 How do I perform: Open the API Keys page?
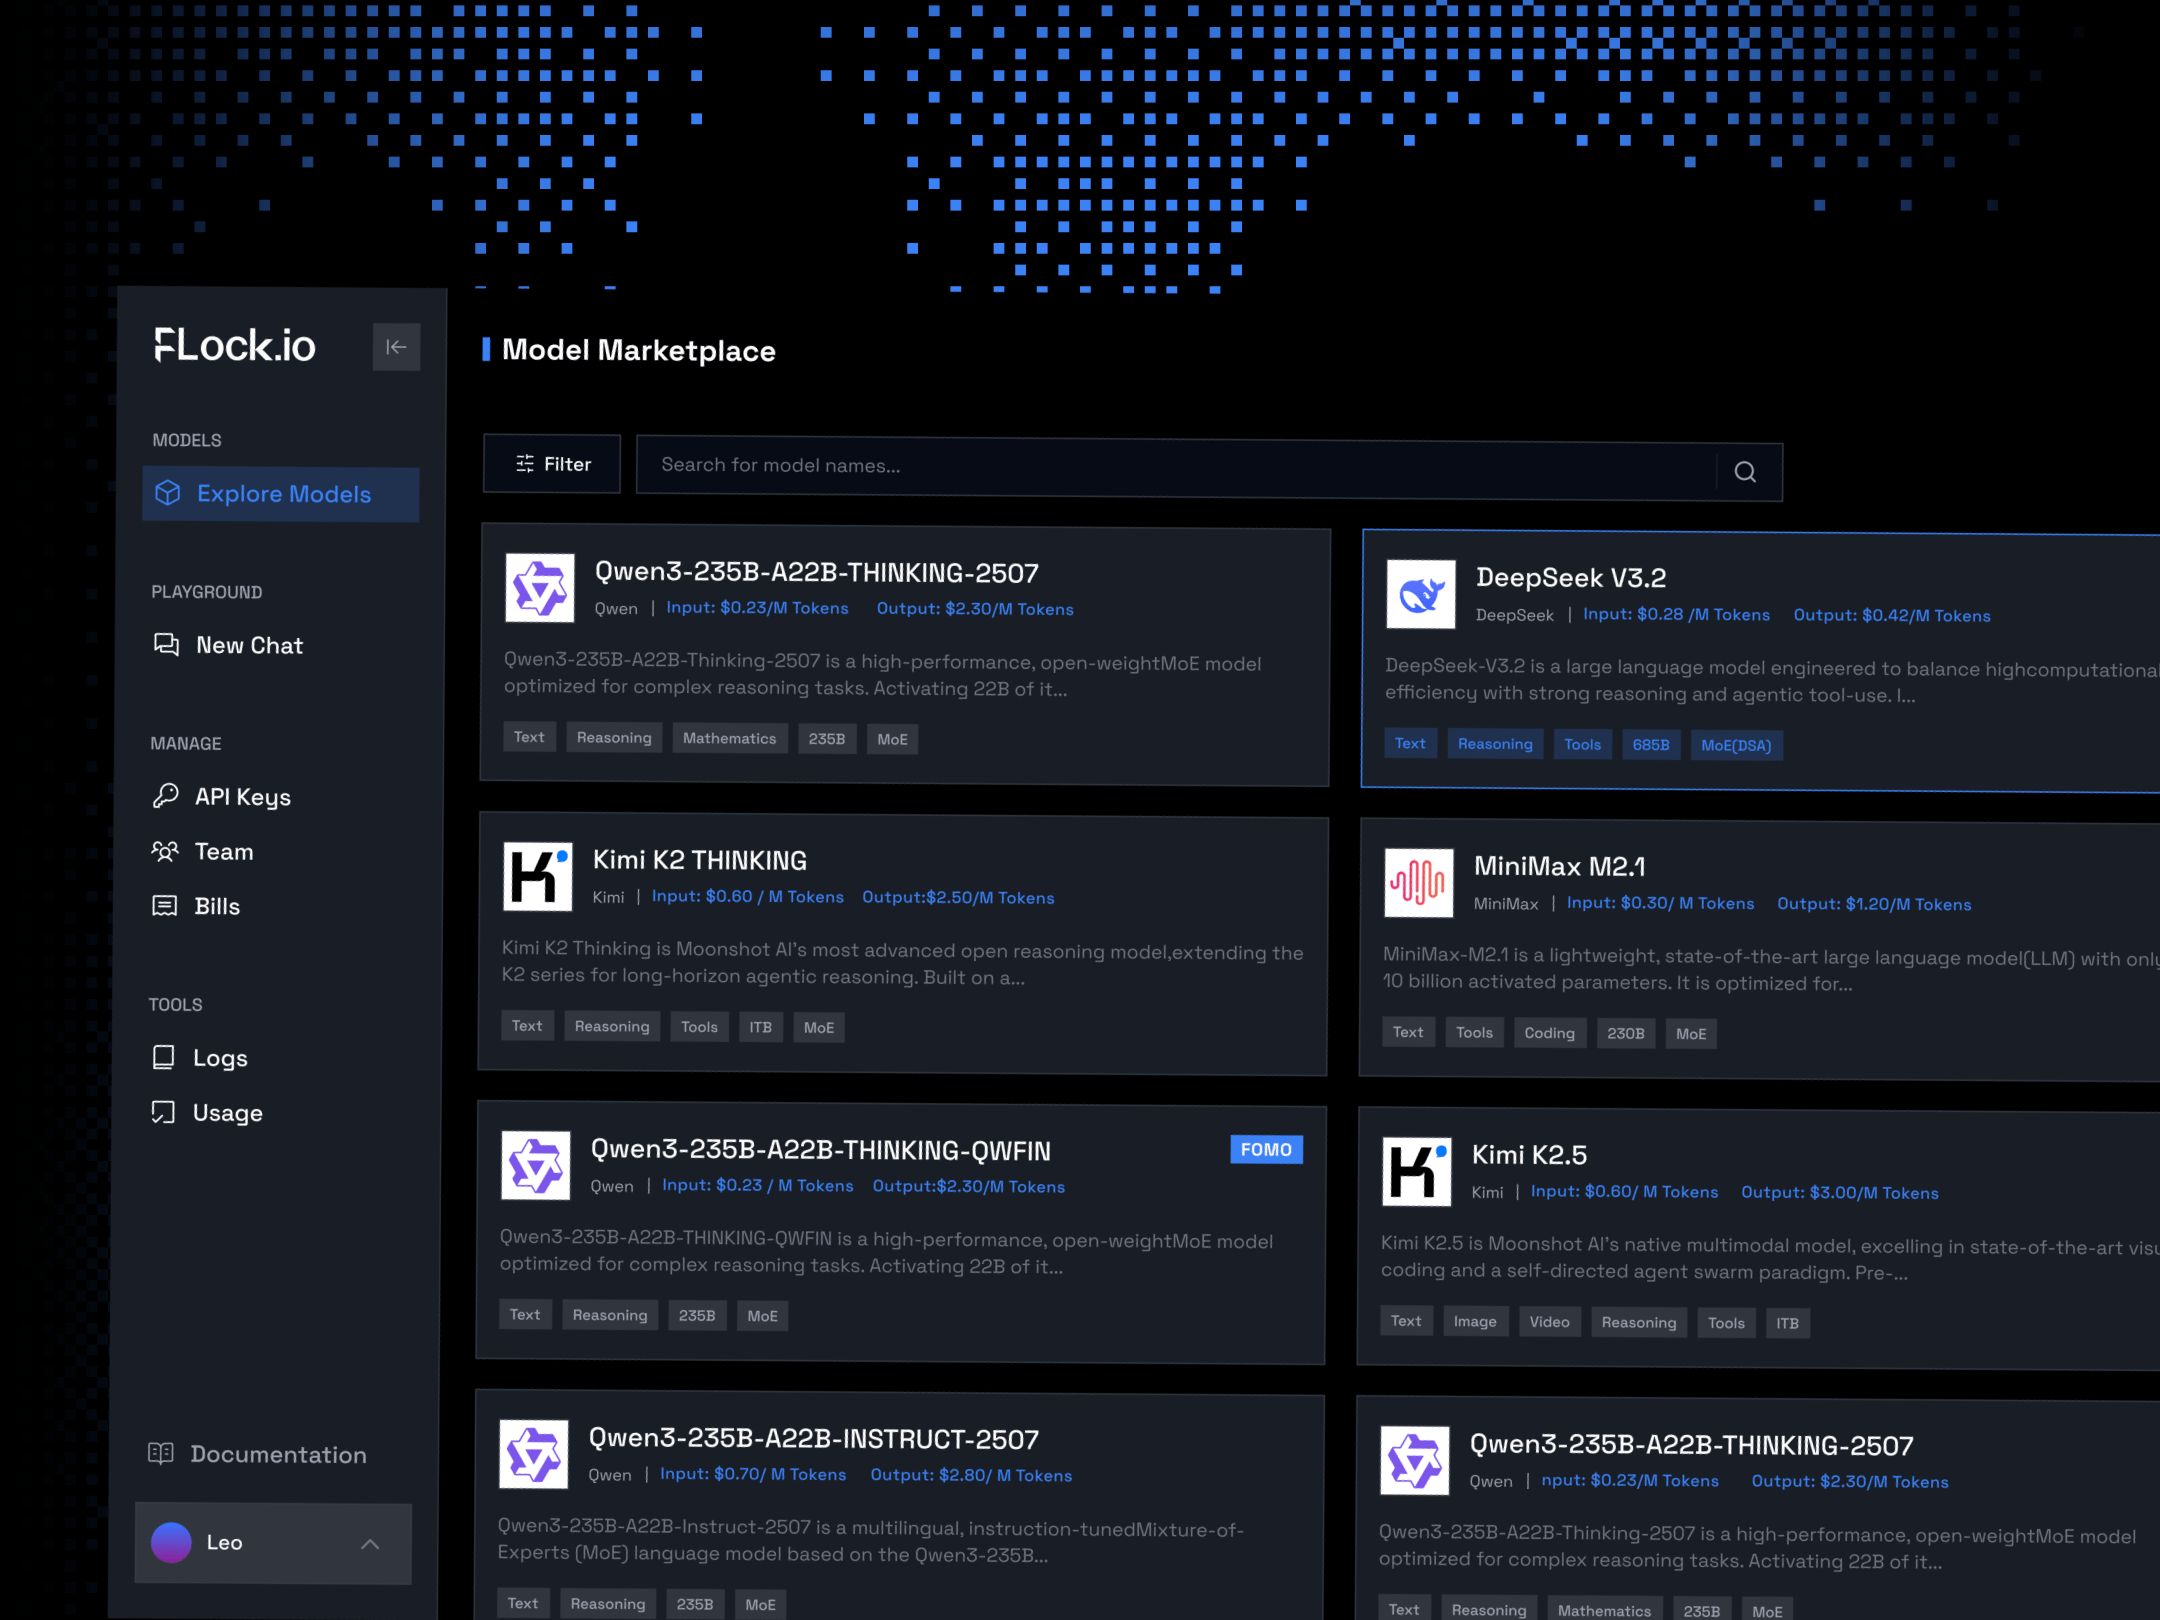pyautogui.click(x=222, y=797)
